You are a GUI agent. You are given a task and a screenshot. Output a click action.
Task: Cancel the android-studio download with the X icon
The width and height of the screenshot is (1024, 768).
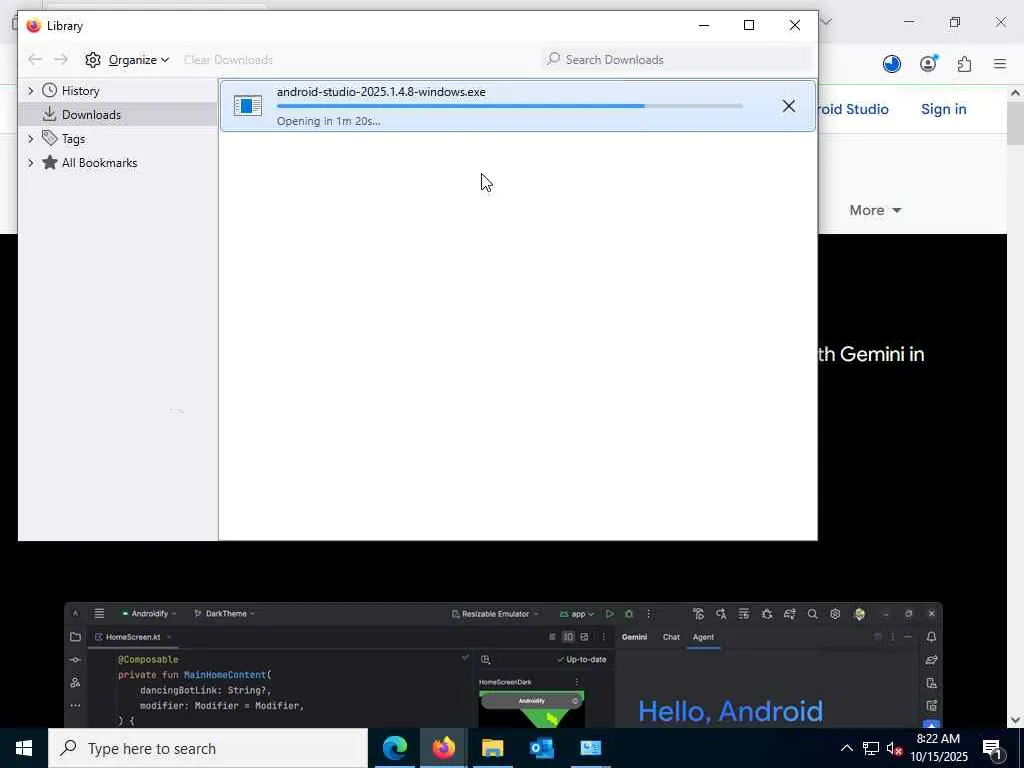coord(788,106)
